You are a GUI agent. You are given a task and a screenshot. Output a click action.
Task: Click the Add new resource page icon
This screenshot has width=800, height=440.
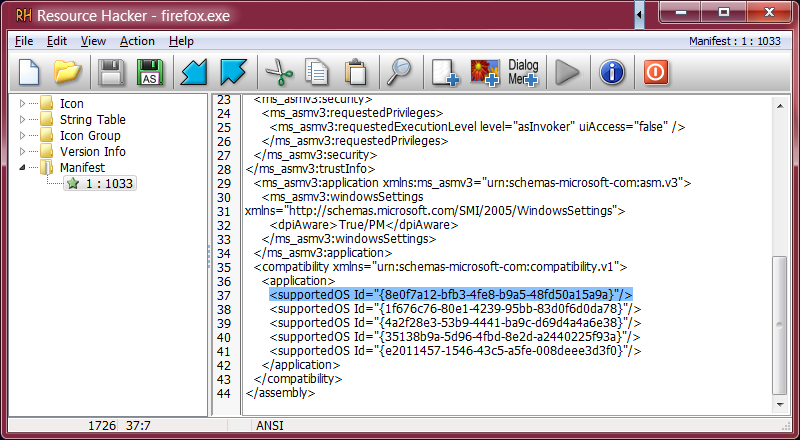[445, 72]
